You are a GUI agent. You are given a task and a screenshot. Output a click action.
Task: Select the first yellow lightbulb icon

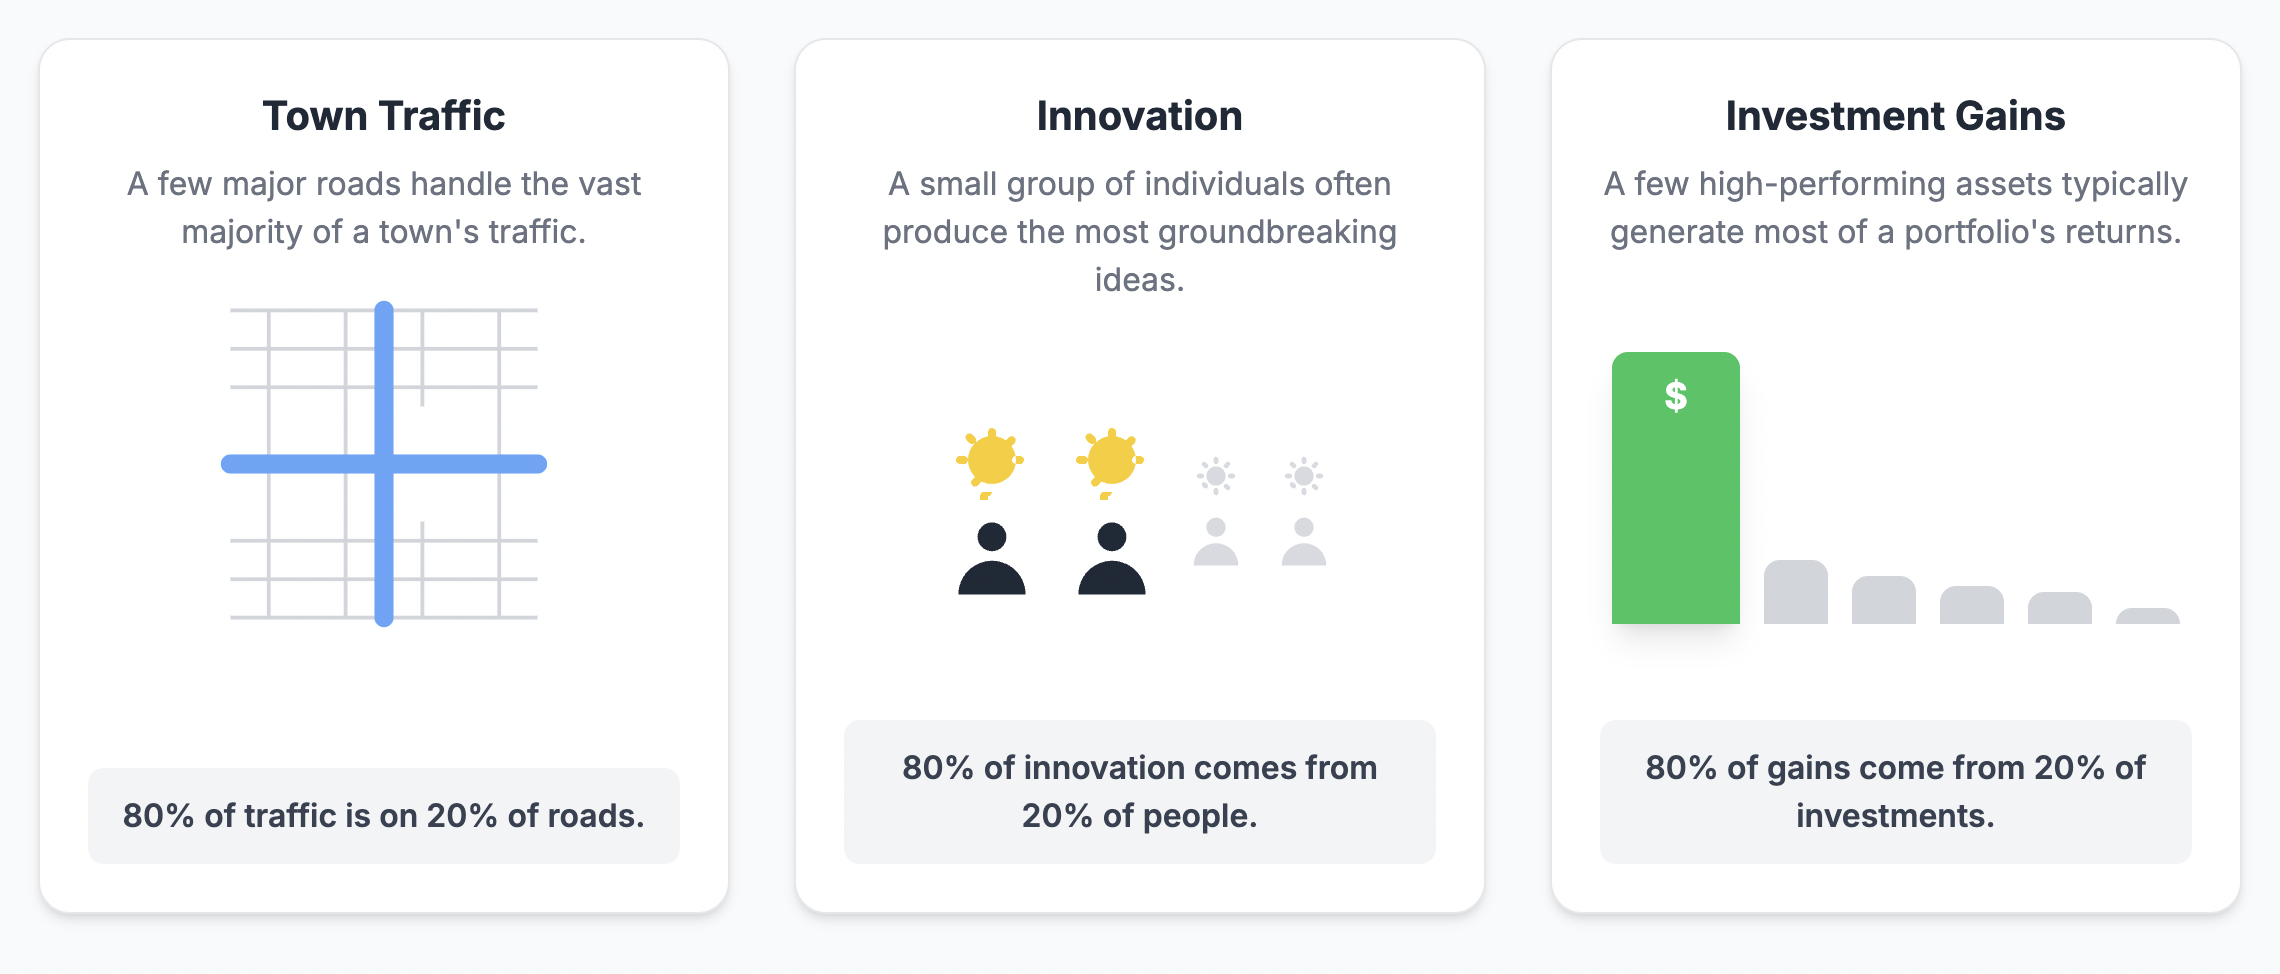[990, 463]
